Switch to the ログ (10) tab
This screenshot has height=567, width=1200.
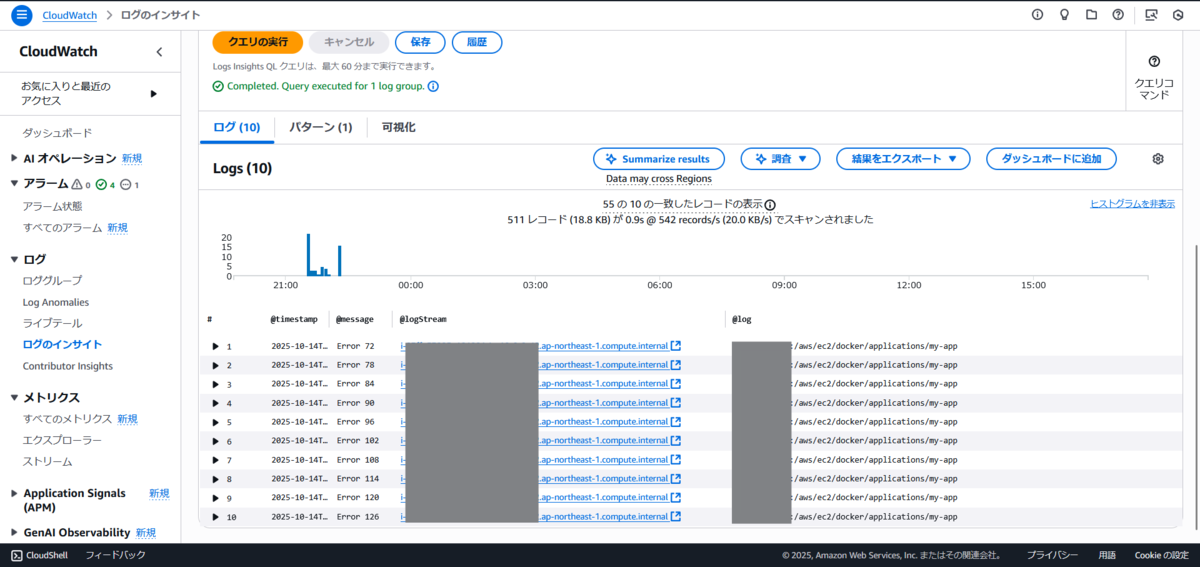click(x=237, y=128)
